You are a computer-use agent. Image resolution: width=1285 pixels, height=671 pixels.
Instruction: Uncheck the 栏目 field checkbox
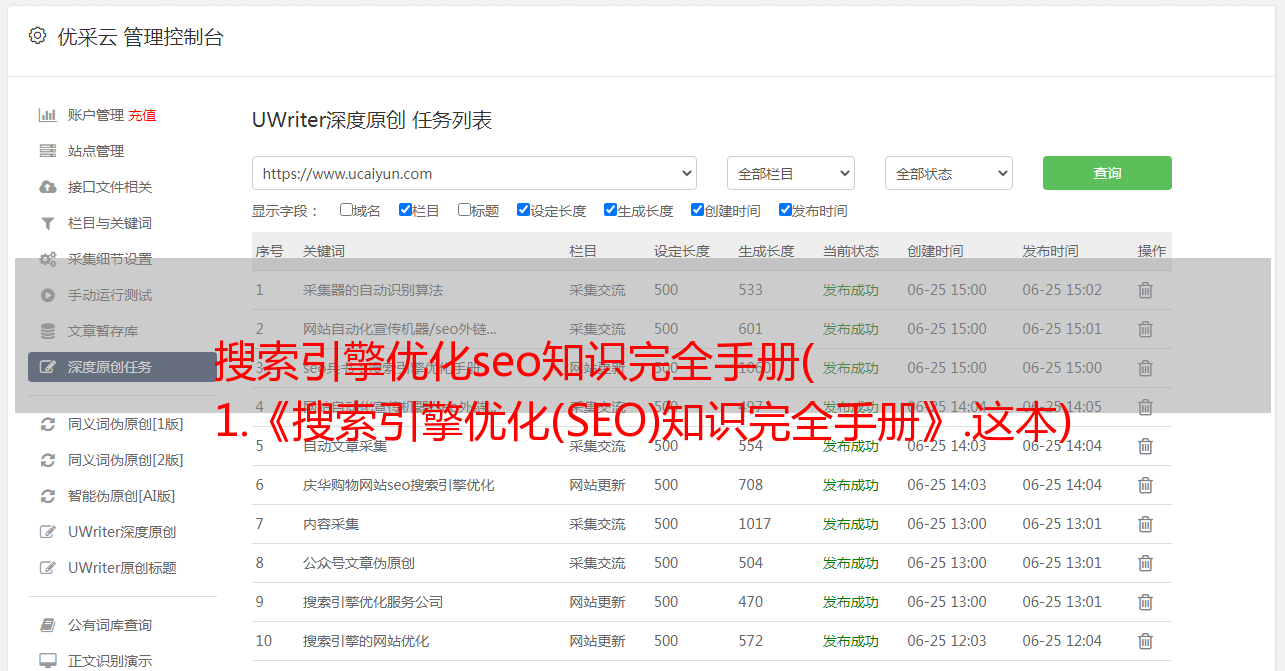pyautogui.click(x=405, y=210)
